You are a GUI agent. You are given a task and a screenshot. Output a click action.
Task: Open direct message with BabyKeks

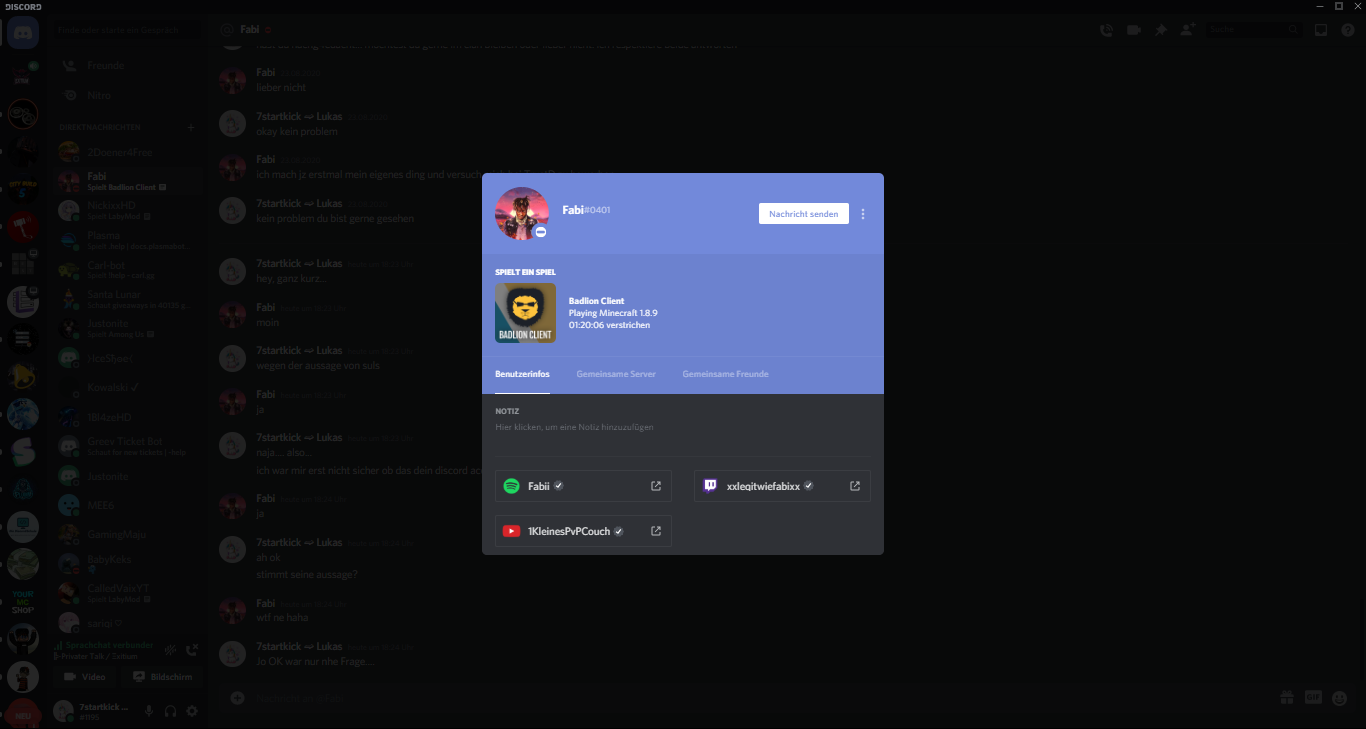pyautogui.click(x=130, y=564)
